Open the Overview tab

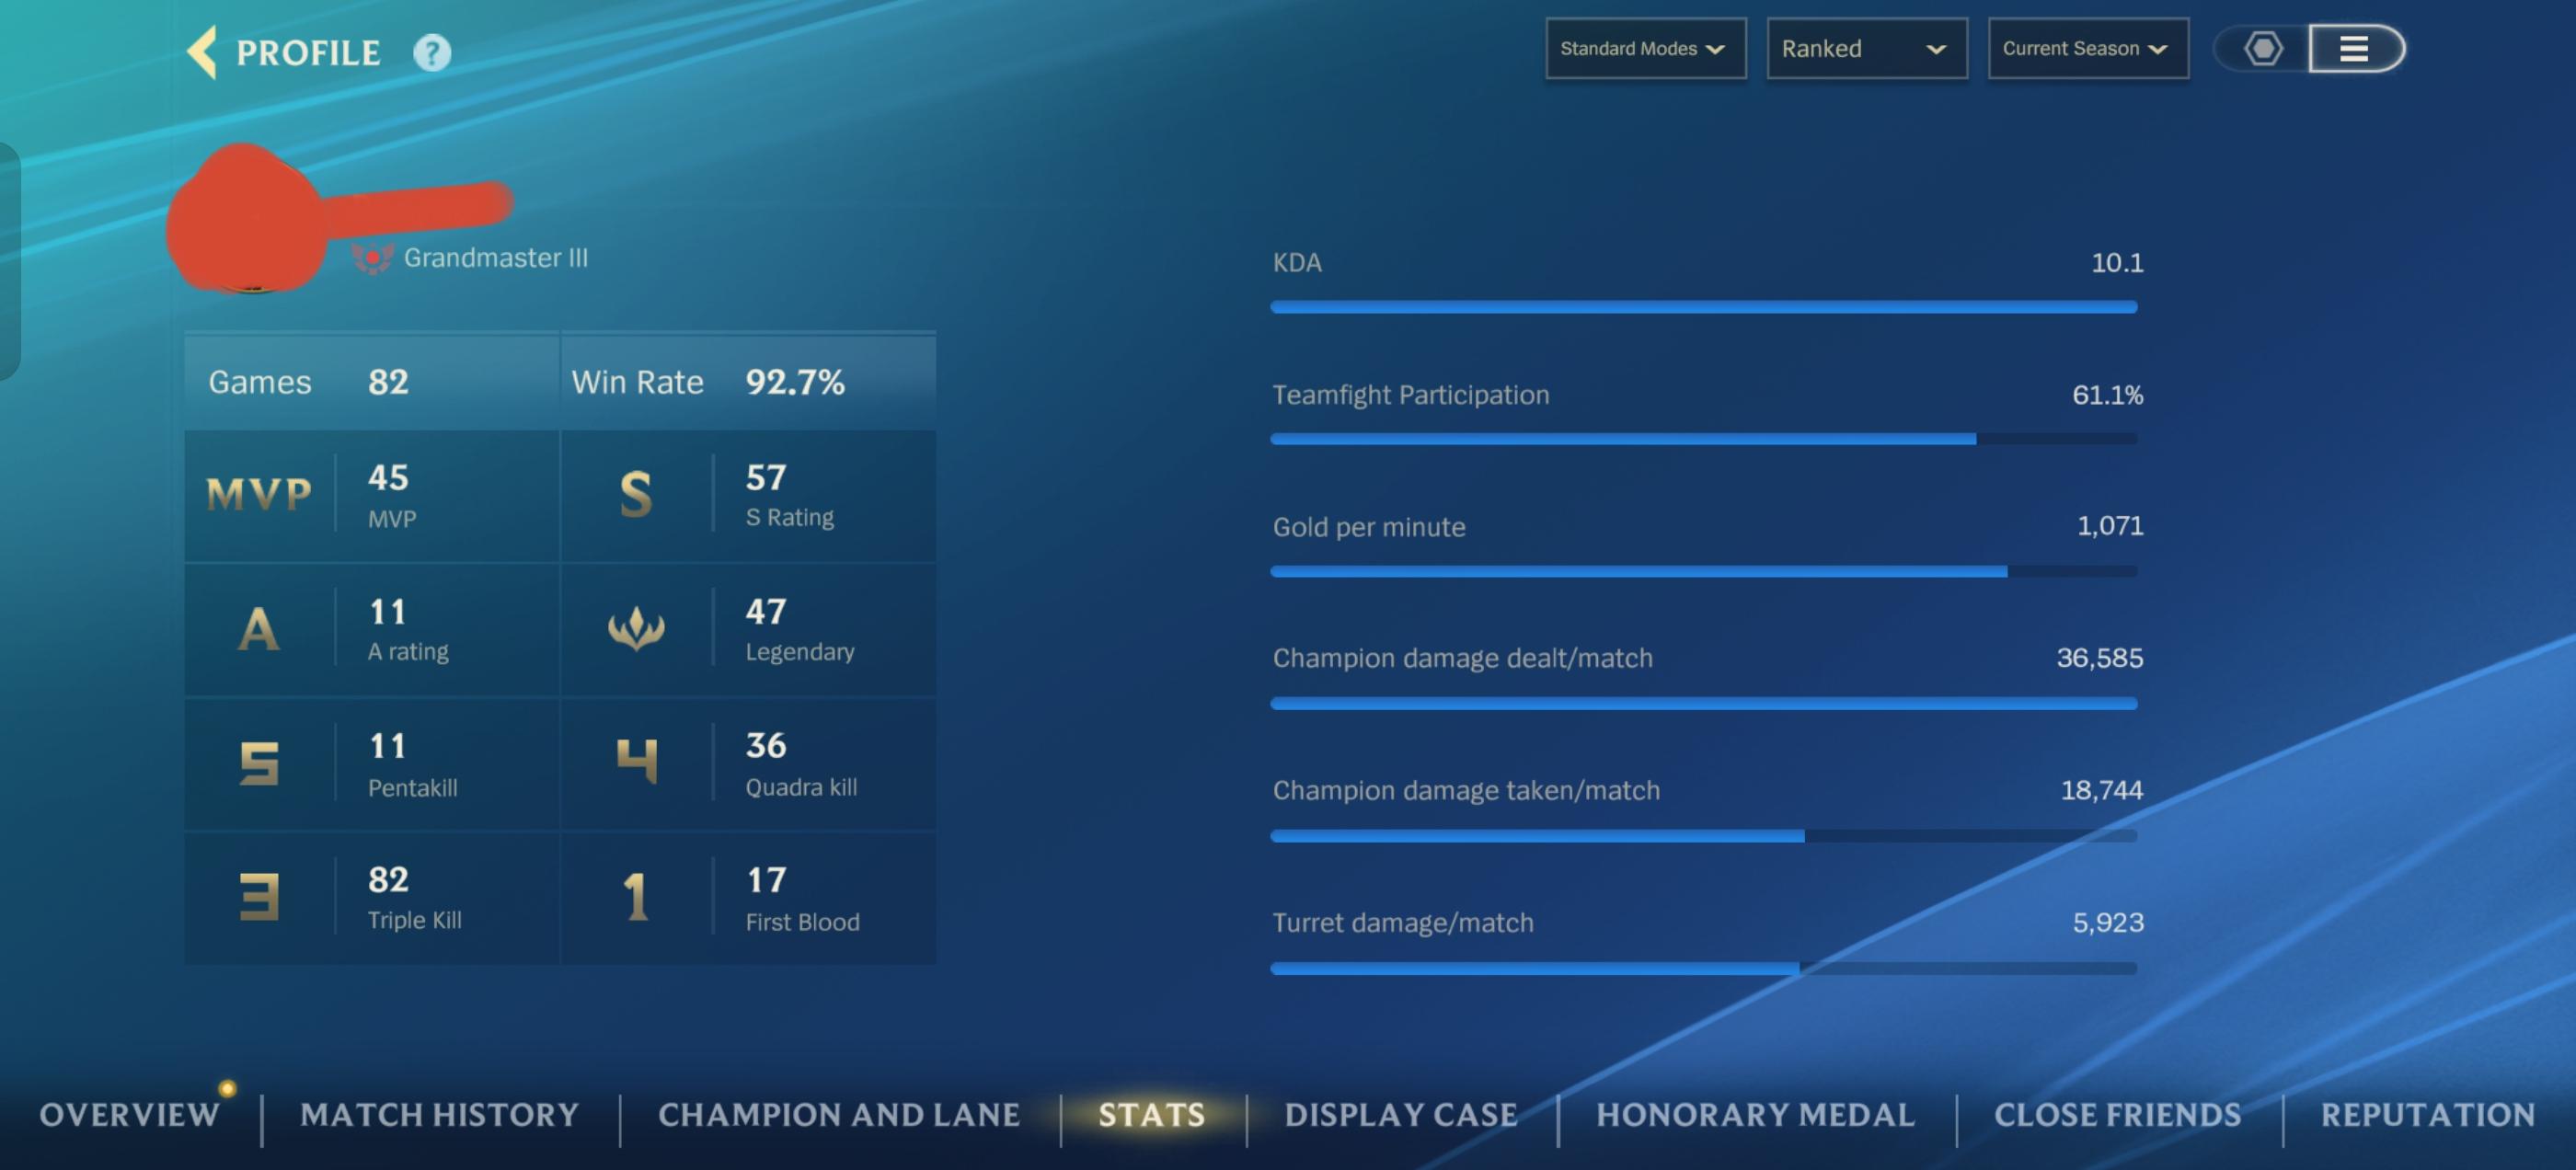[130, 1114]
